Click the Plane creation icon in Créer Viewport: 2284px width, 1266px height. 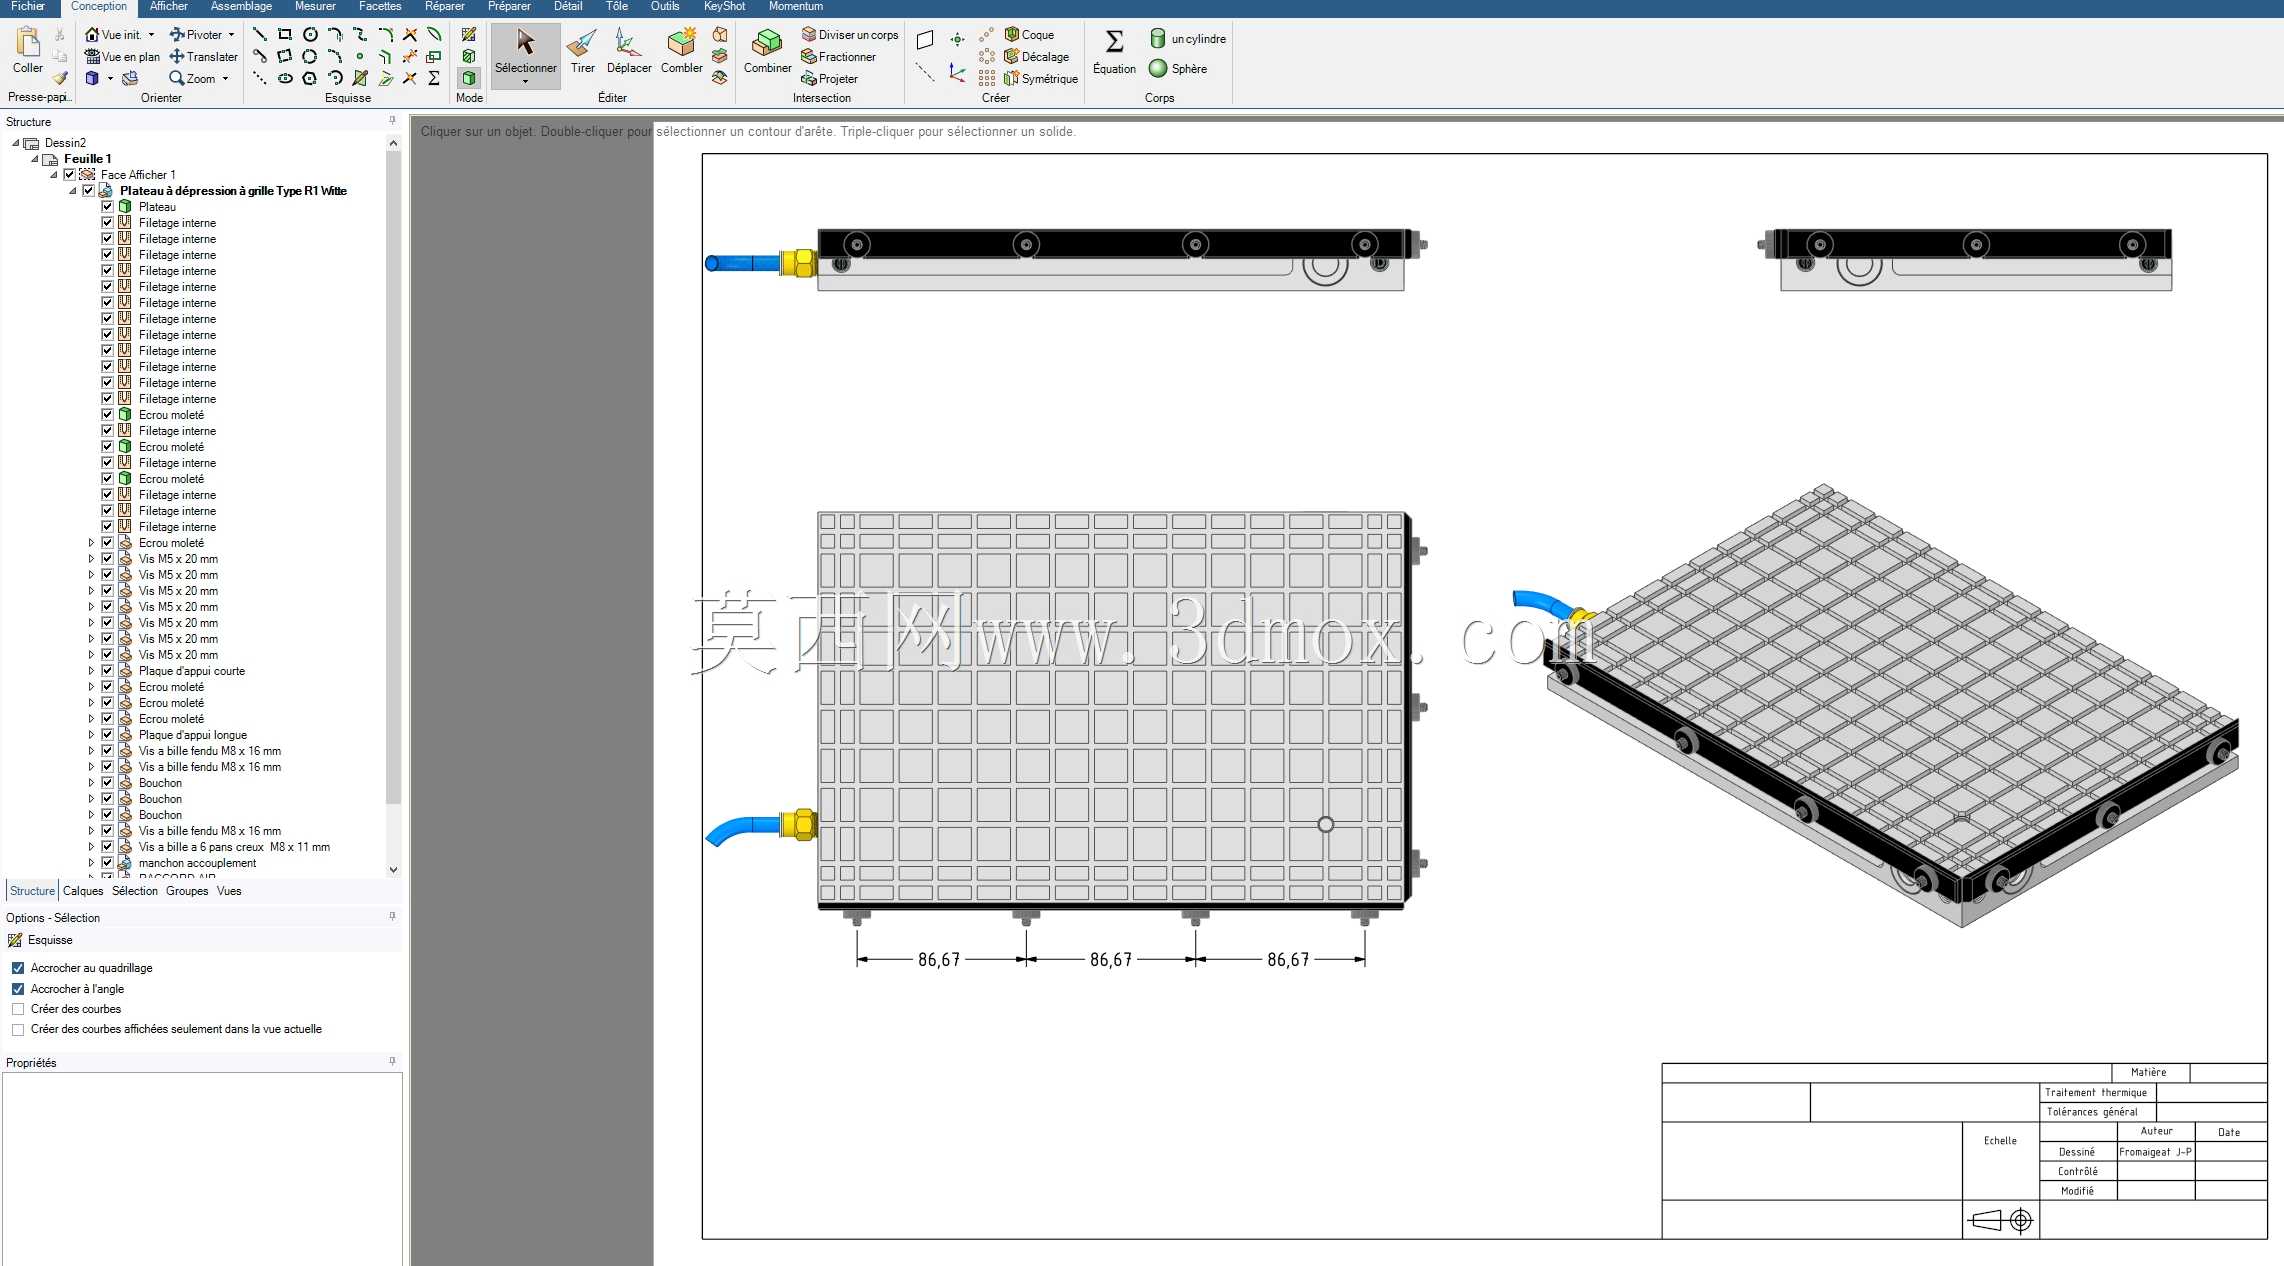925,40
